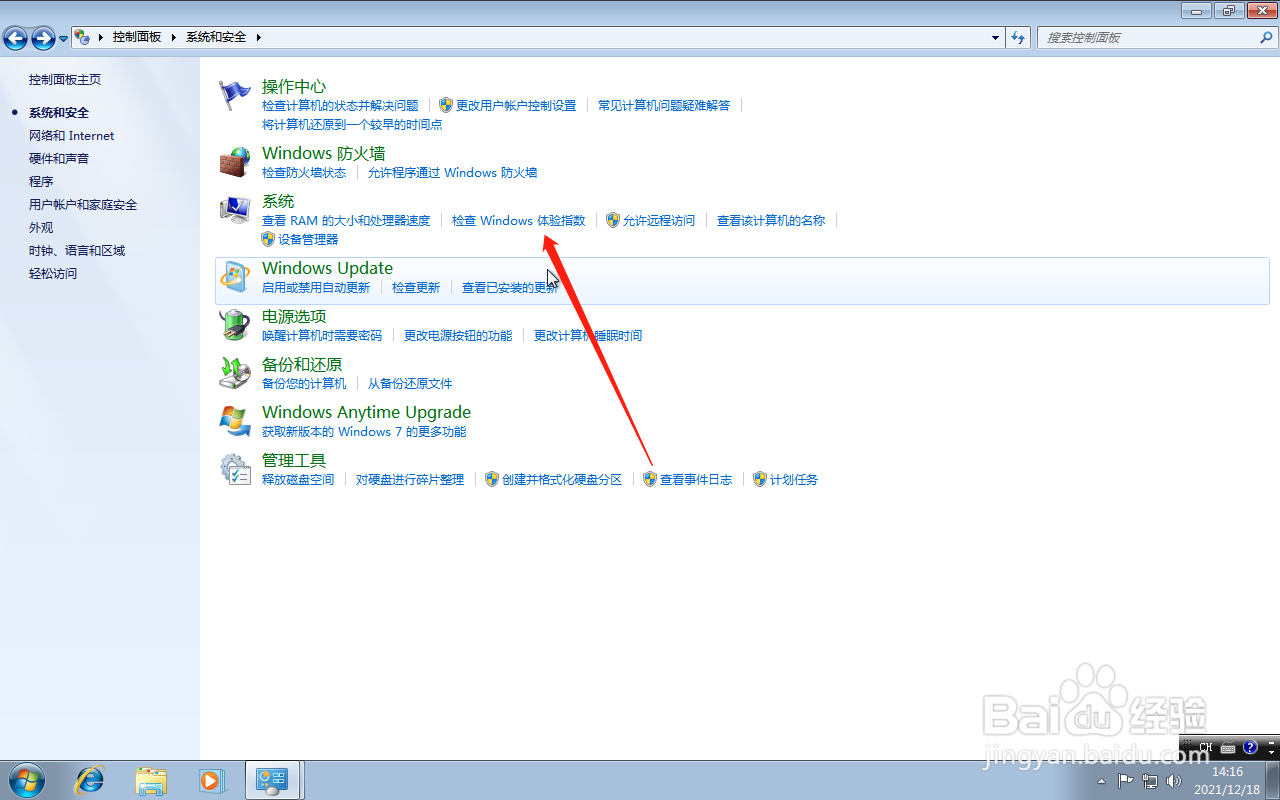This screenshot has height=800, width=1280.
Task: Open the 系统 heading link
Action: tap(278, 201)
